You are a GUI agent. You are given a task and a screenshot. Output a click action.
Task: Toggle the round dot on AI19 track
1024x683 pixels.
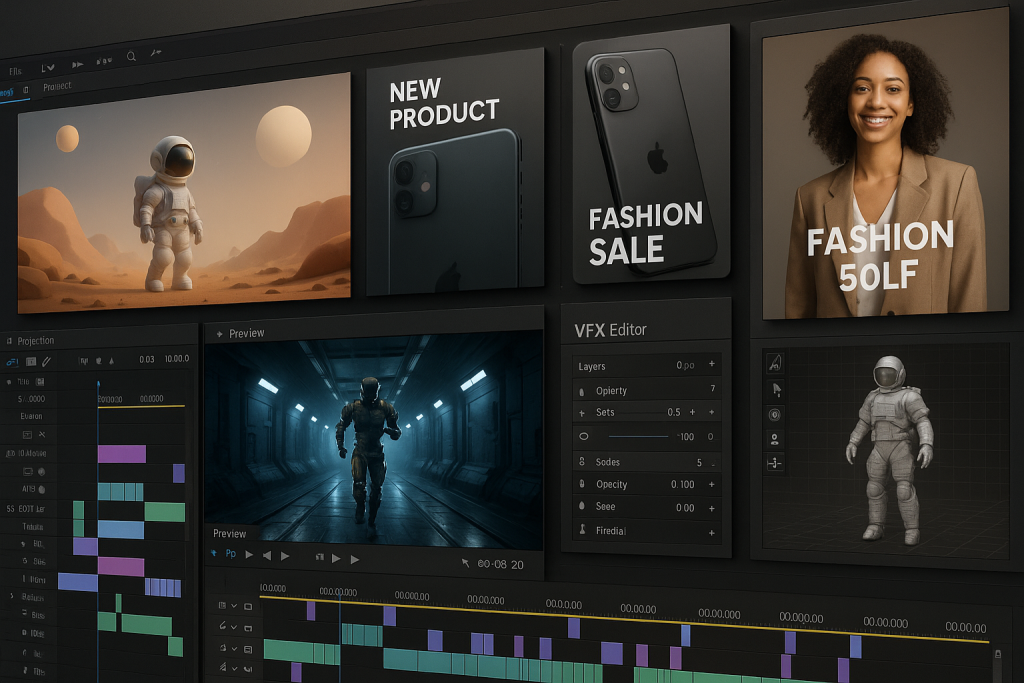tap(42, 489)
